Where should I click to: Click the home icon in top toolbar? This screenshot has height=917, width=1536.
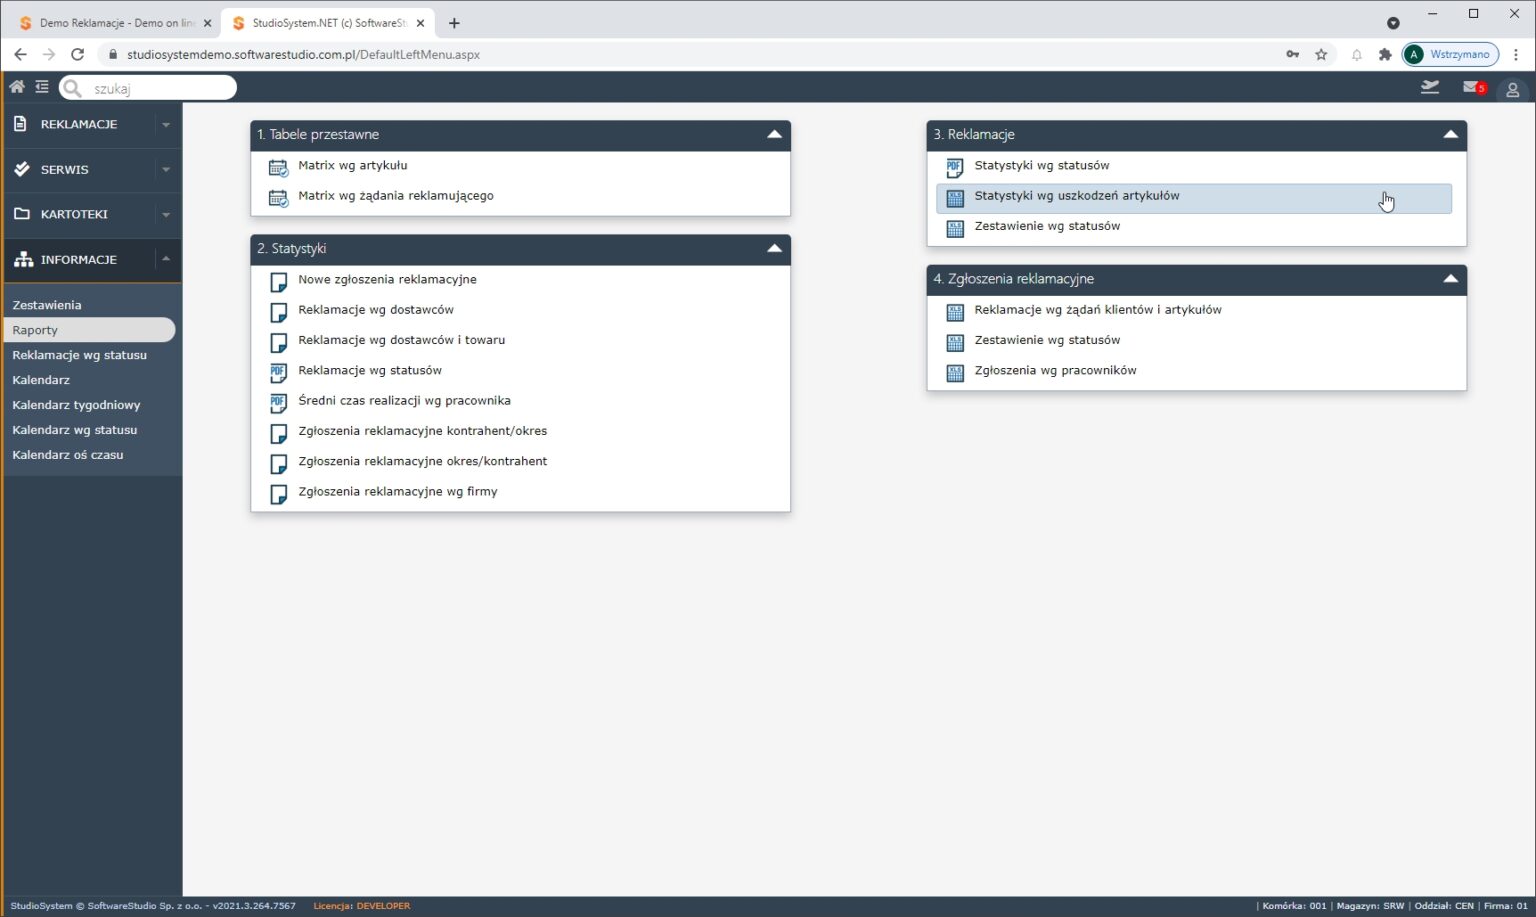17,87
